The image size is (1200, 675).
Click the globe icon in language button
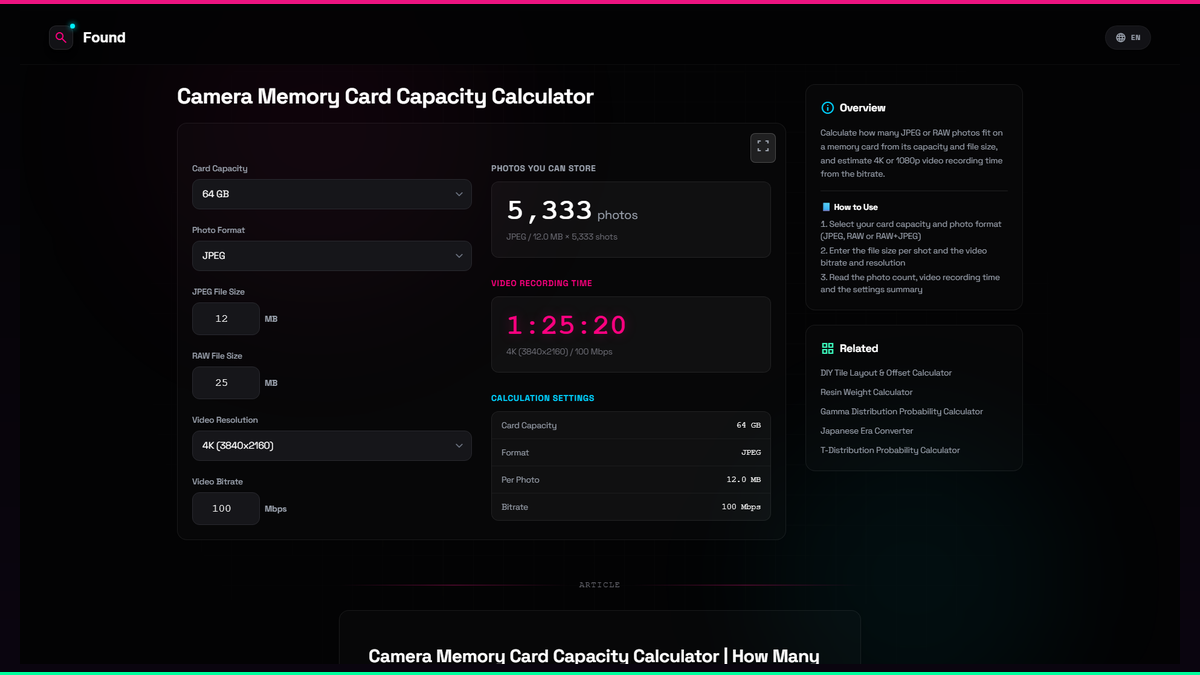pos(1121,38)
